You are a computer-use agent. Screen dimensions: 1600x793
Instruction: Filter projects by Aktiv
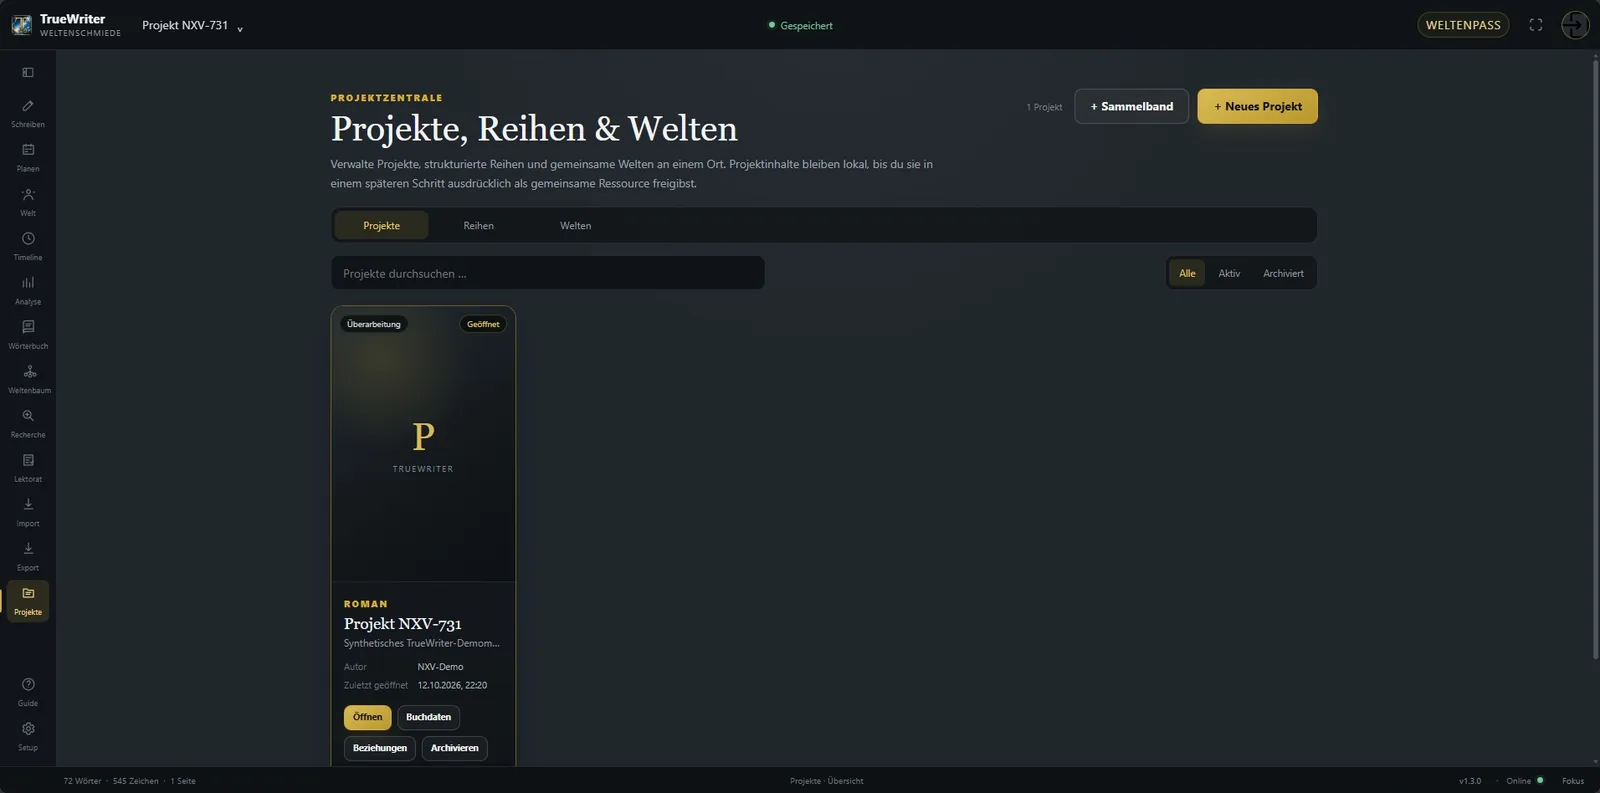click(1229, 273)
